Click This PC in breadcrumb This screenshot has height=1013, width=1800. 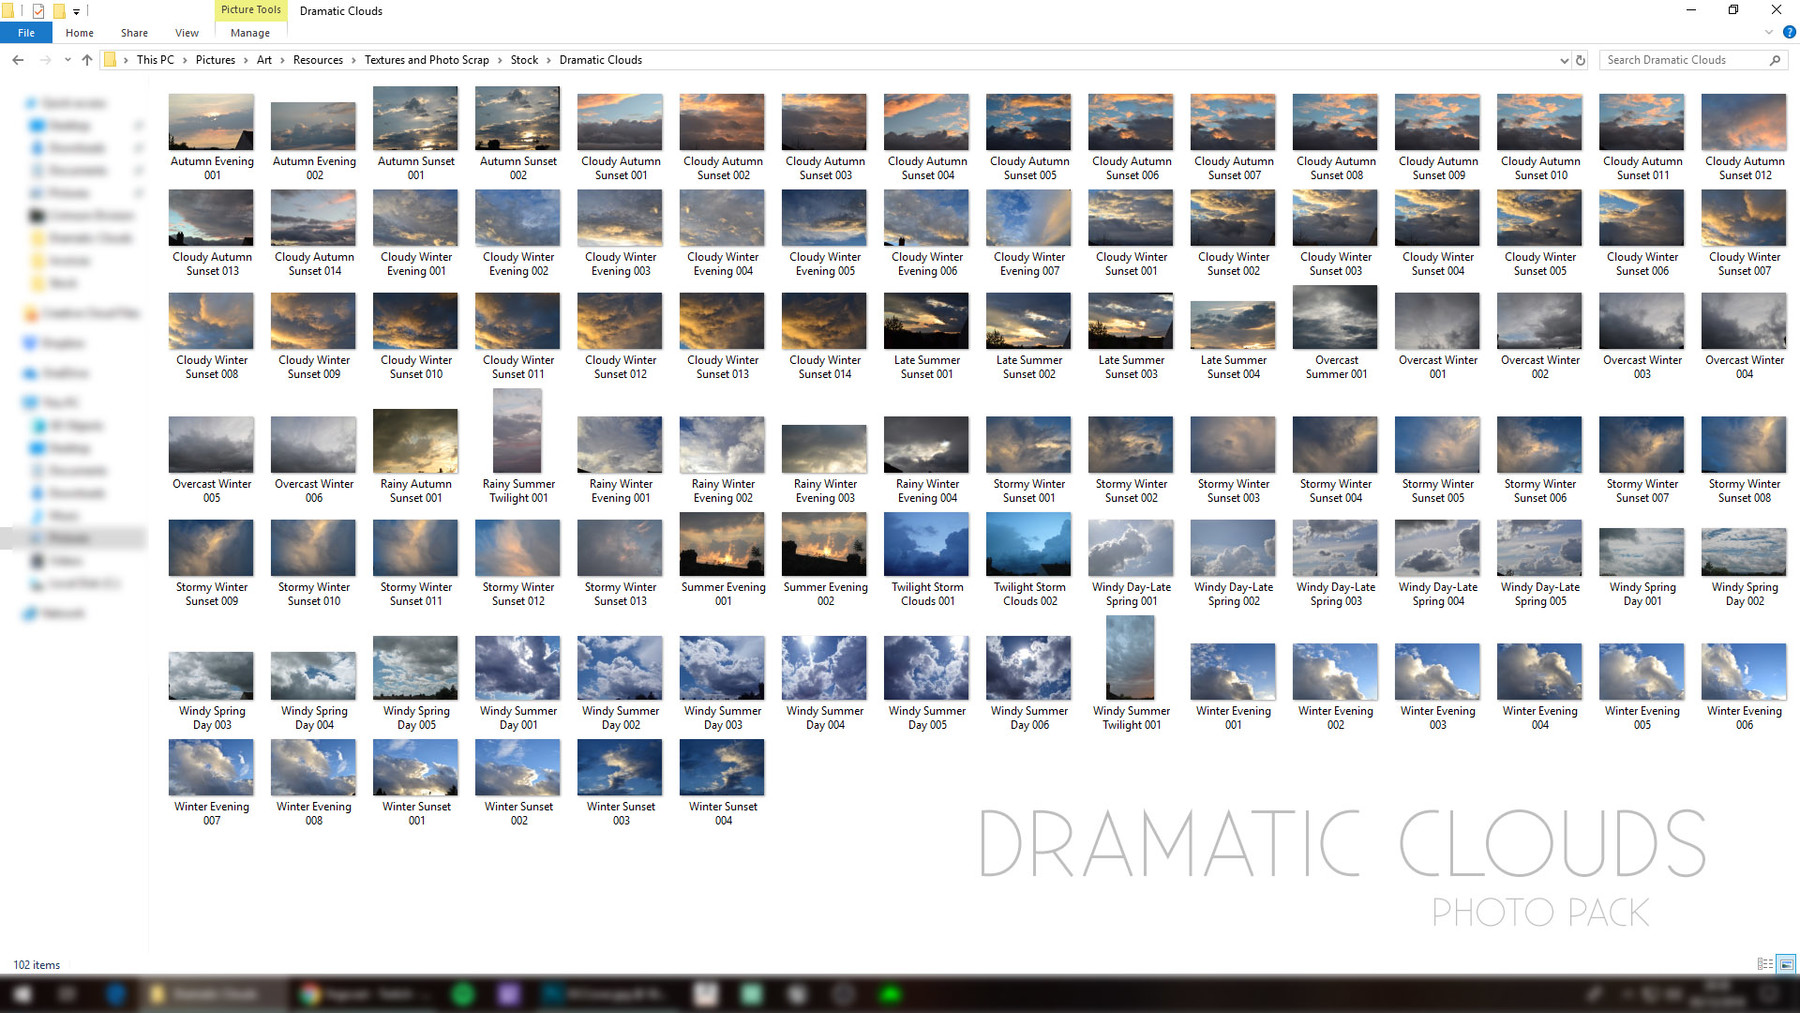(x=155, y=60)
